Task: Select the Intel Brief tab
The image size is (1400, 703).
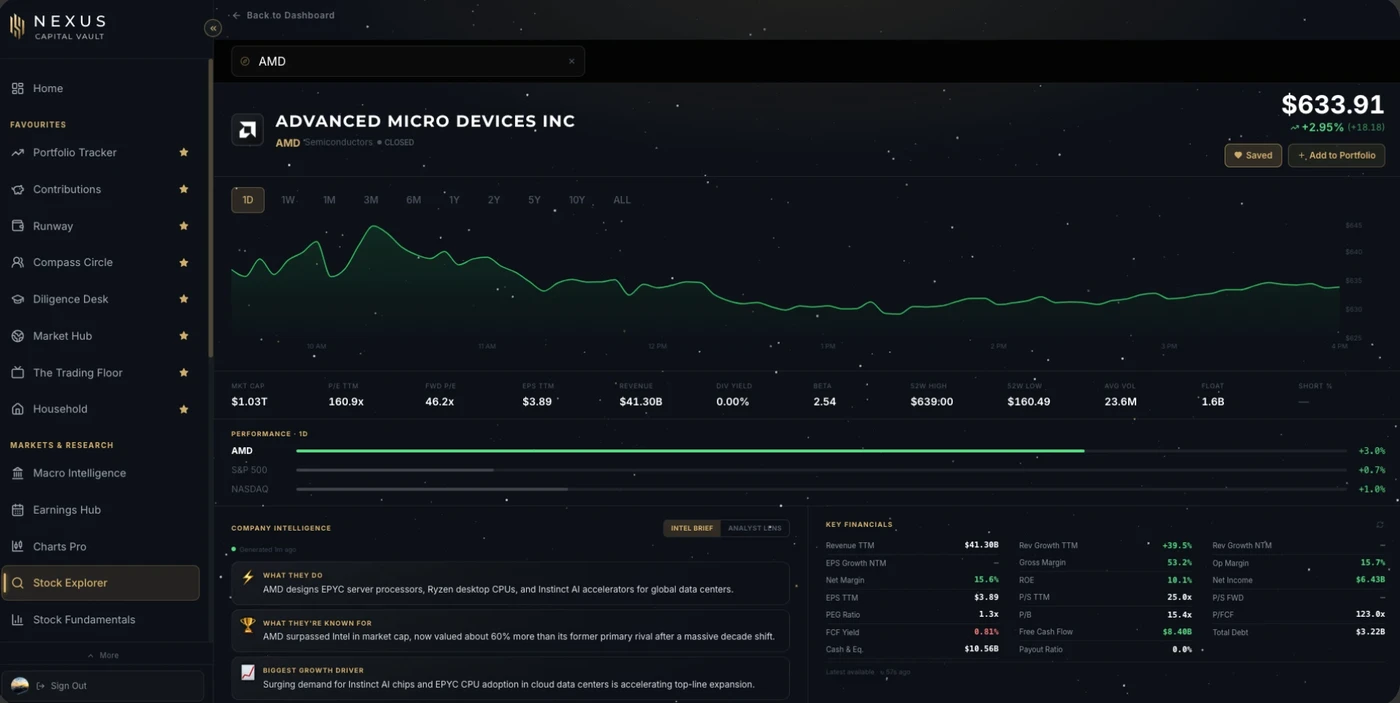Action: [692, 528]
